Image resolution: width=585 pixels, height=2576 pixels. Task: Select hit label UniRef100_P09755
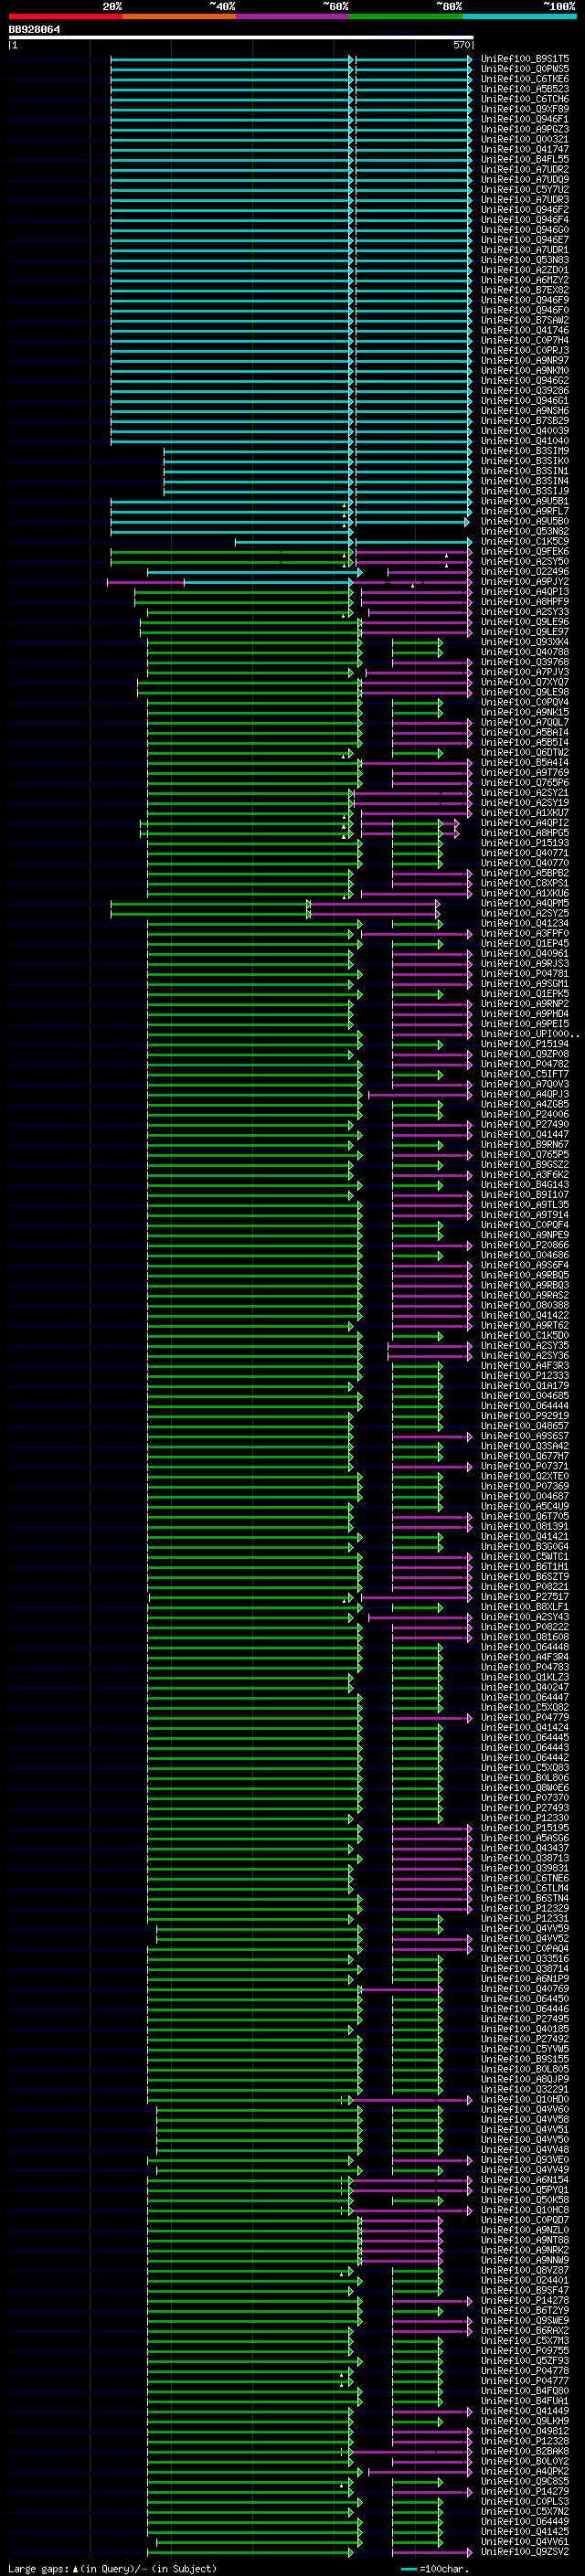(525, 2350)
